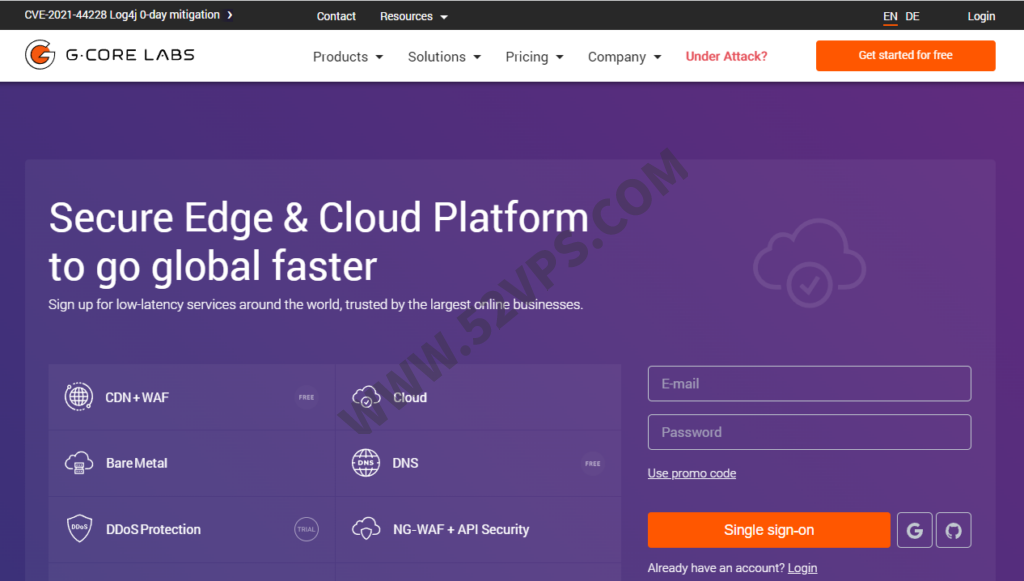Switch language to DE
The width and height of the screenshot is (1024, 581).
coord(912,16)
